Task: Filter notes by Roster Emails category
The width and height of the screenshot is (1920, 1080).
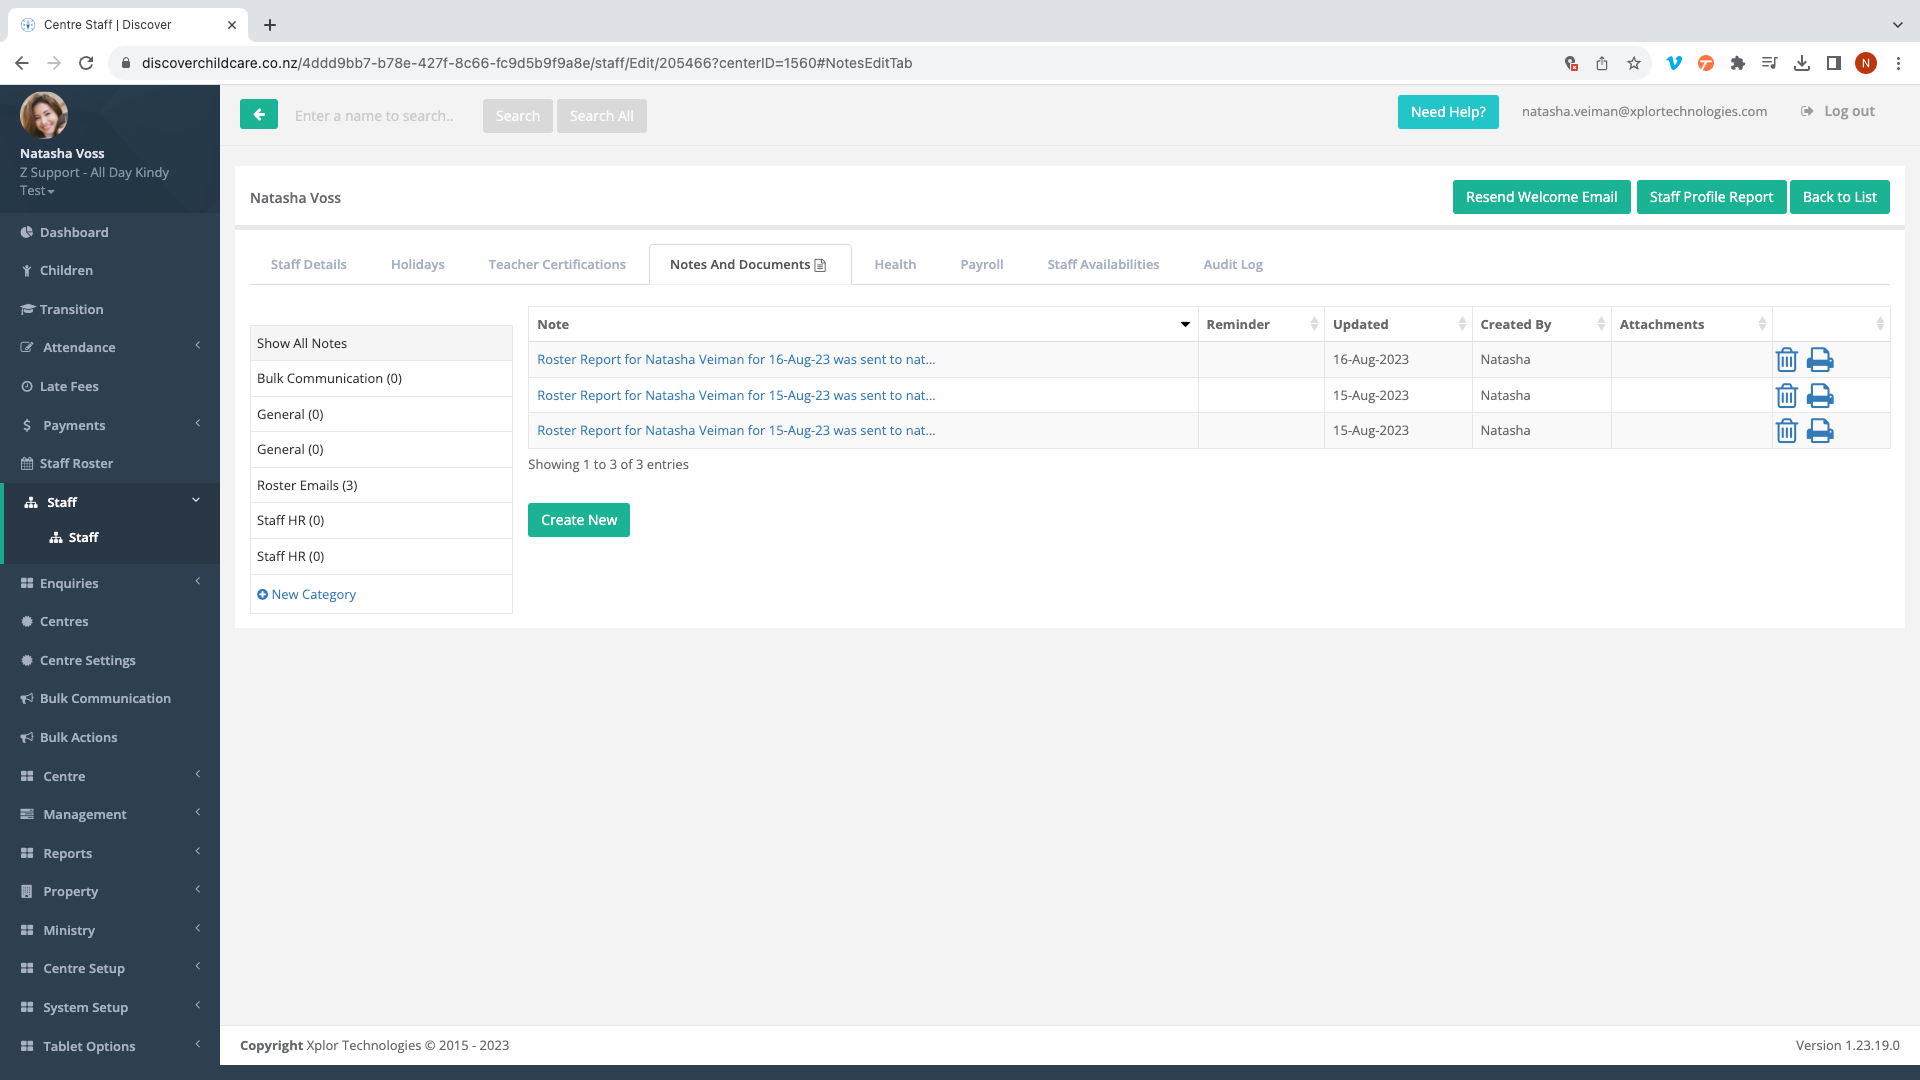Action: [x=307, y=485]
